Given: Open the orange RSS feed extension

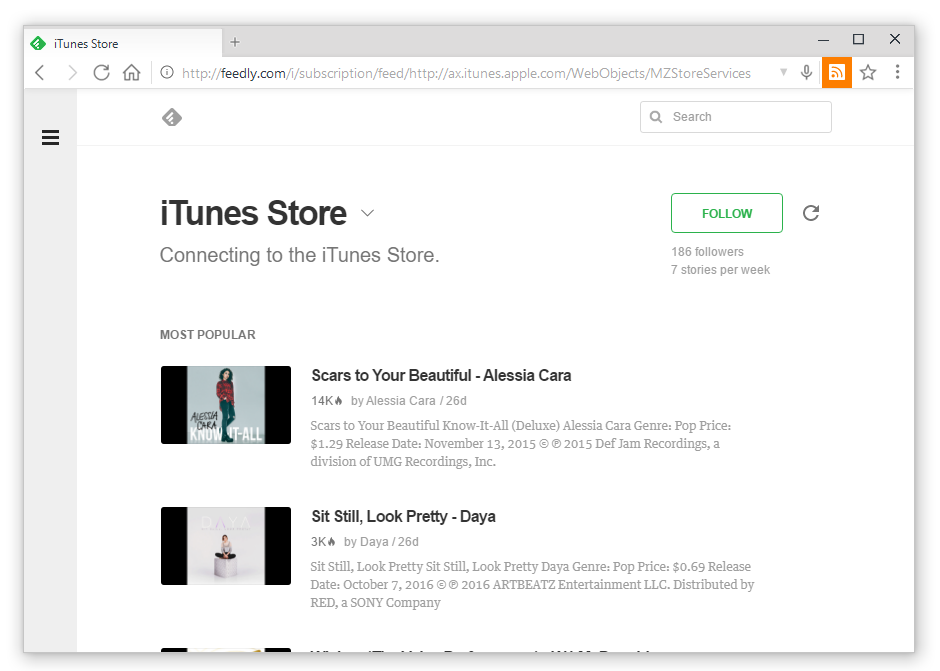Looking at the screenshot, I should point(836,73).
